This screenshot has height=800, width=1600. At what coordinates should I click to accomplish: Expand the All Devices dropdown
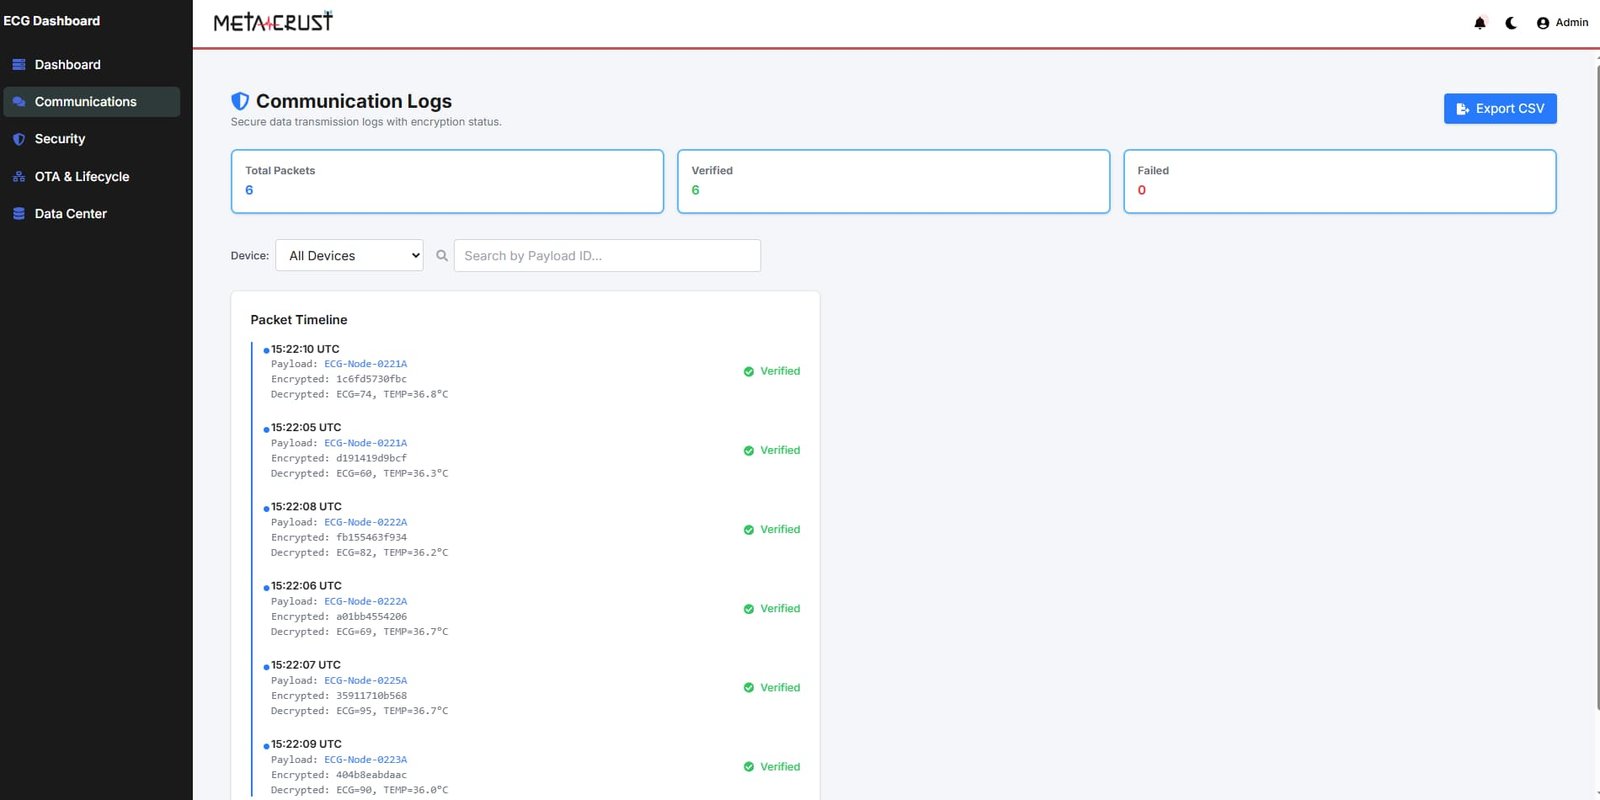click(349, 256)
